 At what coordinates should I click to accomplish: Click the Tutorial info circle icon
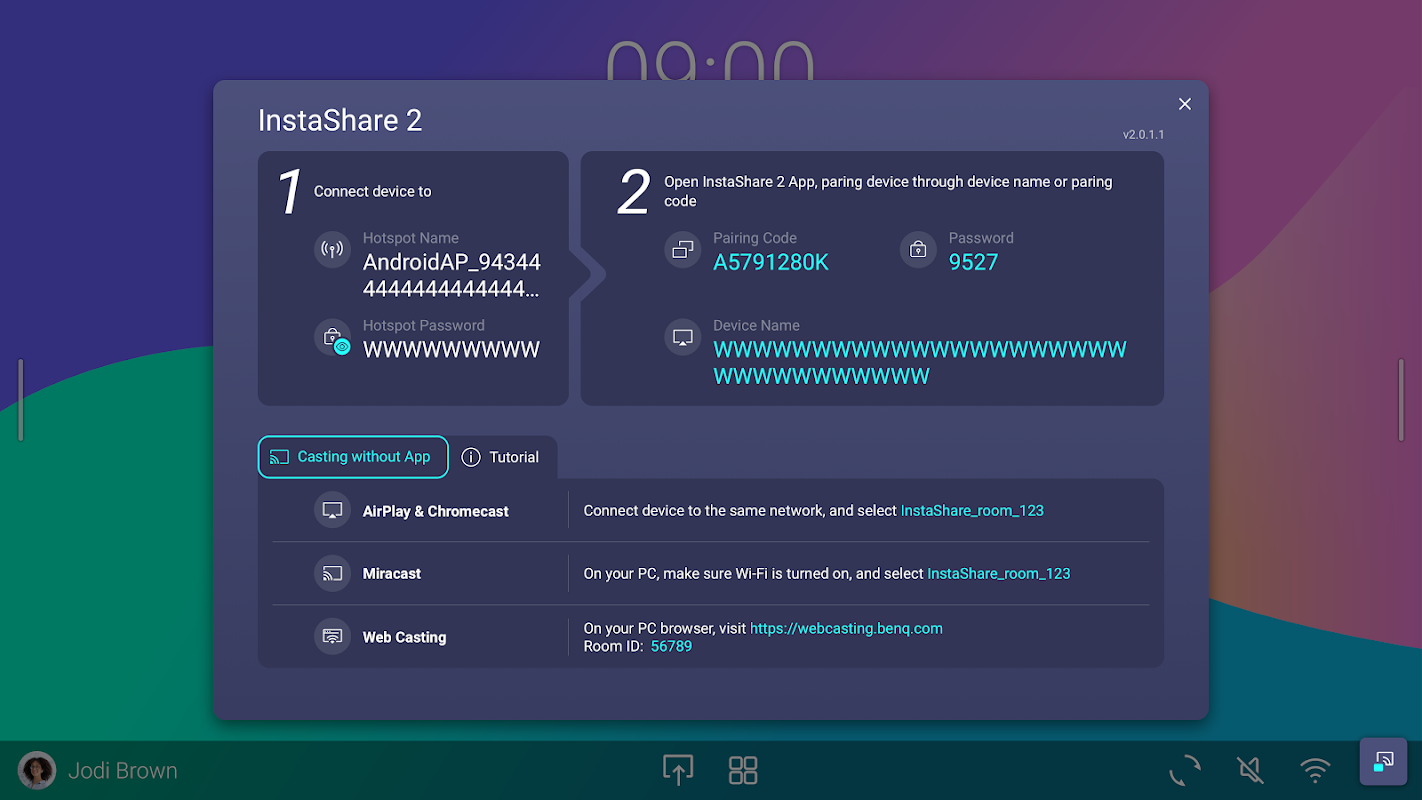[471, 457]
